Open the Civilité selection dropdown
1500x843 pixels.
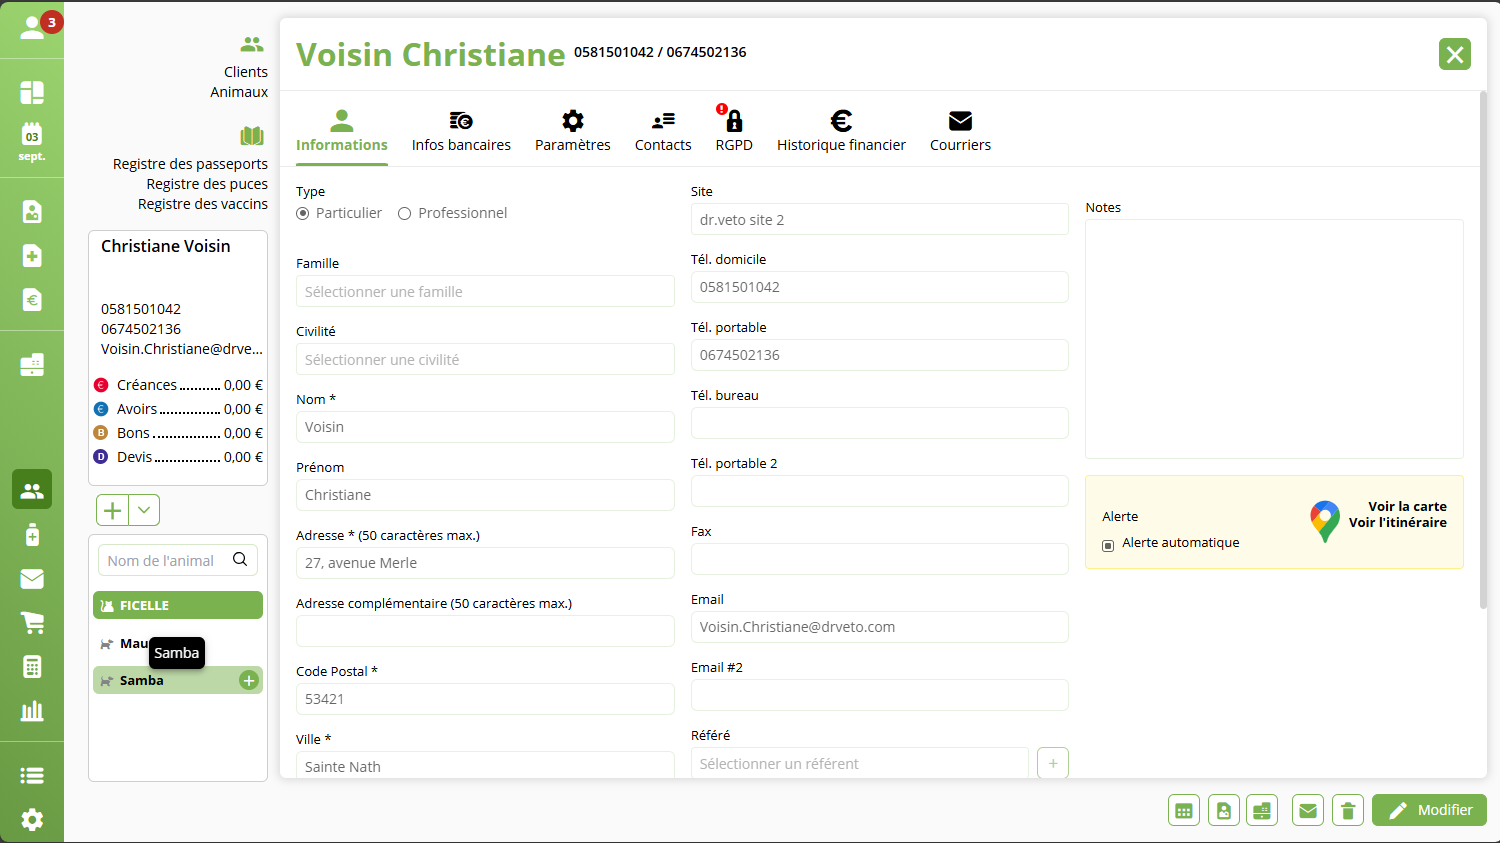(485, 360)
